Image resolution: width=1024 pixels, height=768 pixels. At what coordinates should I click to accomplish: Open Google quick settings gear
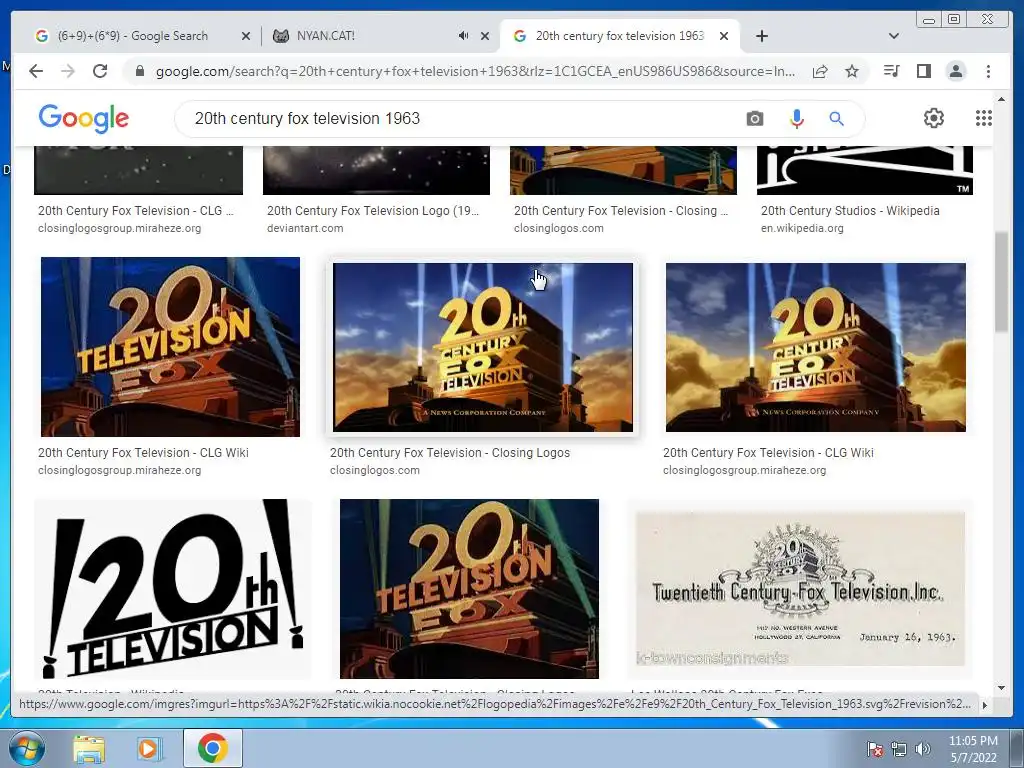[x=934, y=118]
